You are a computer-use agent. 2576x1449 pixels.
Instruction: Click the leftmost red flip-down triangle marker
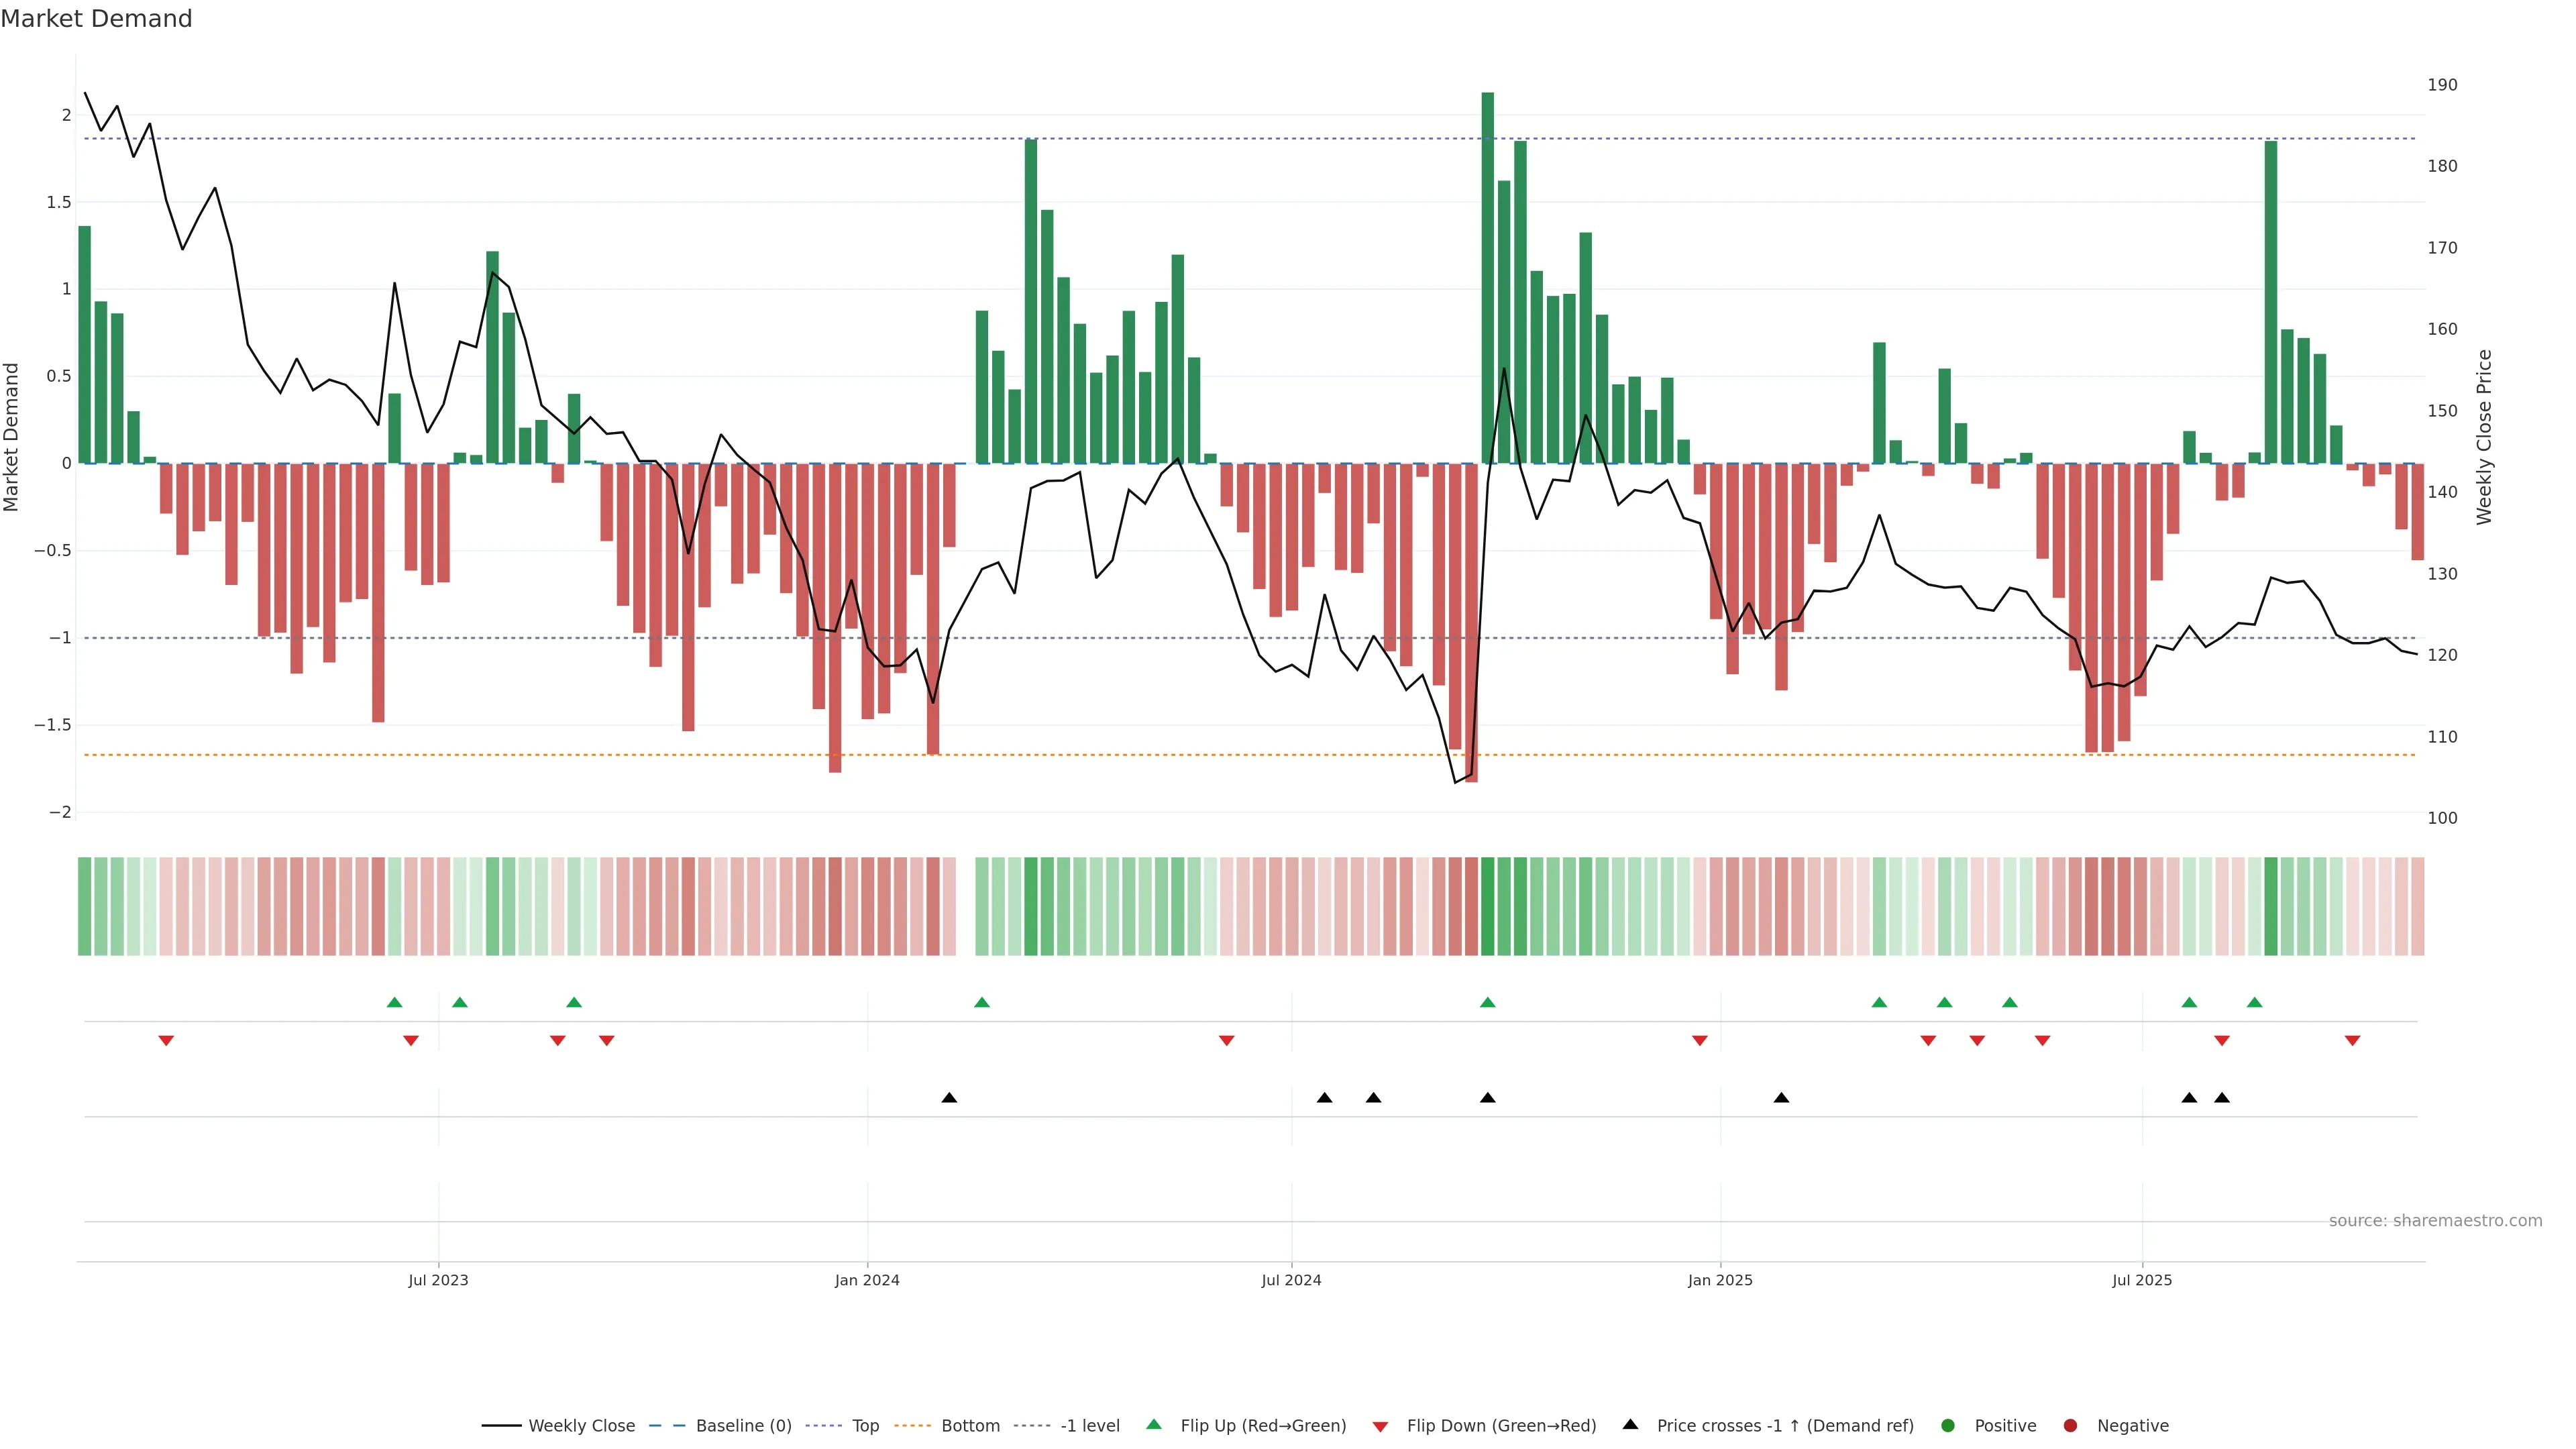166,1041
